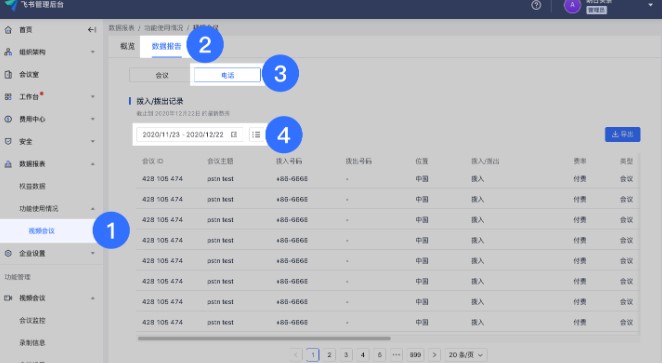Click the 工作台 workbench grid icon
This screenshot has width=662, height=363.
(x=8, y=97)
